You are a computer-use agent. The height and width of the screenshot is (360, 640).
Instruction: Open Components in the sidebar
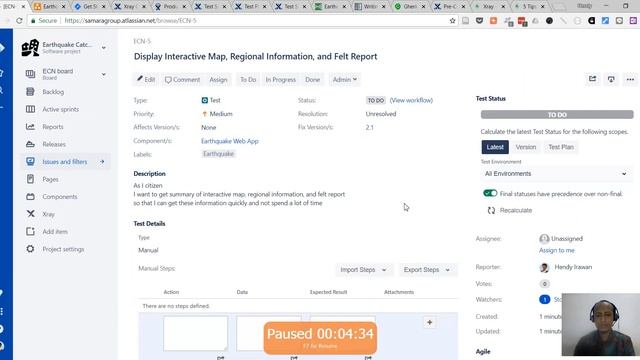click(60, 197)
